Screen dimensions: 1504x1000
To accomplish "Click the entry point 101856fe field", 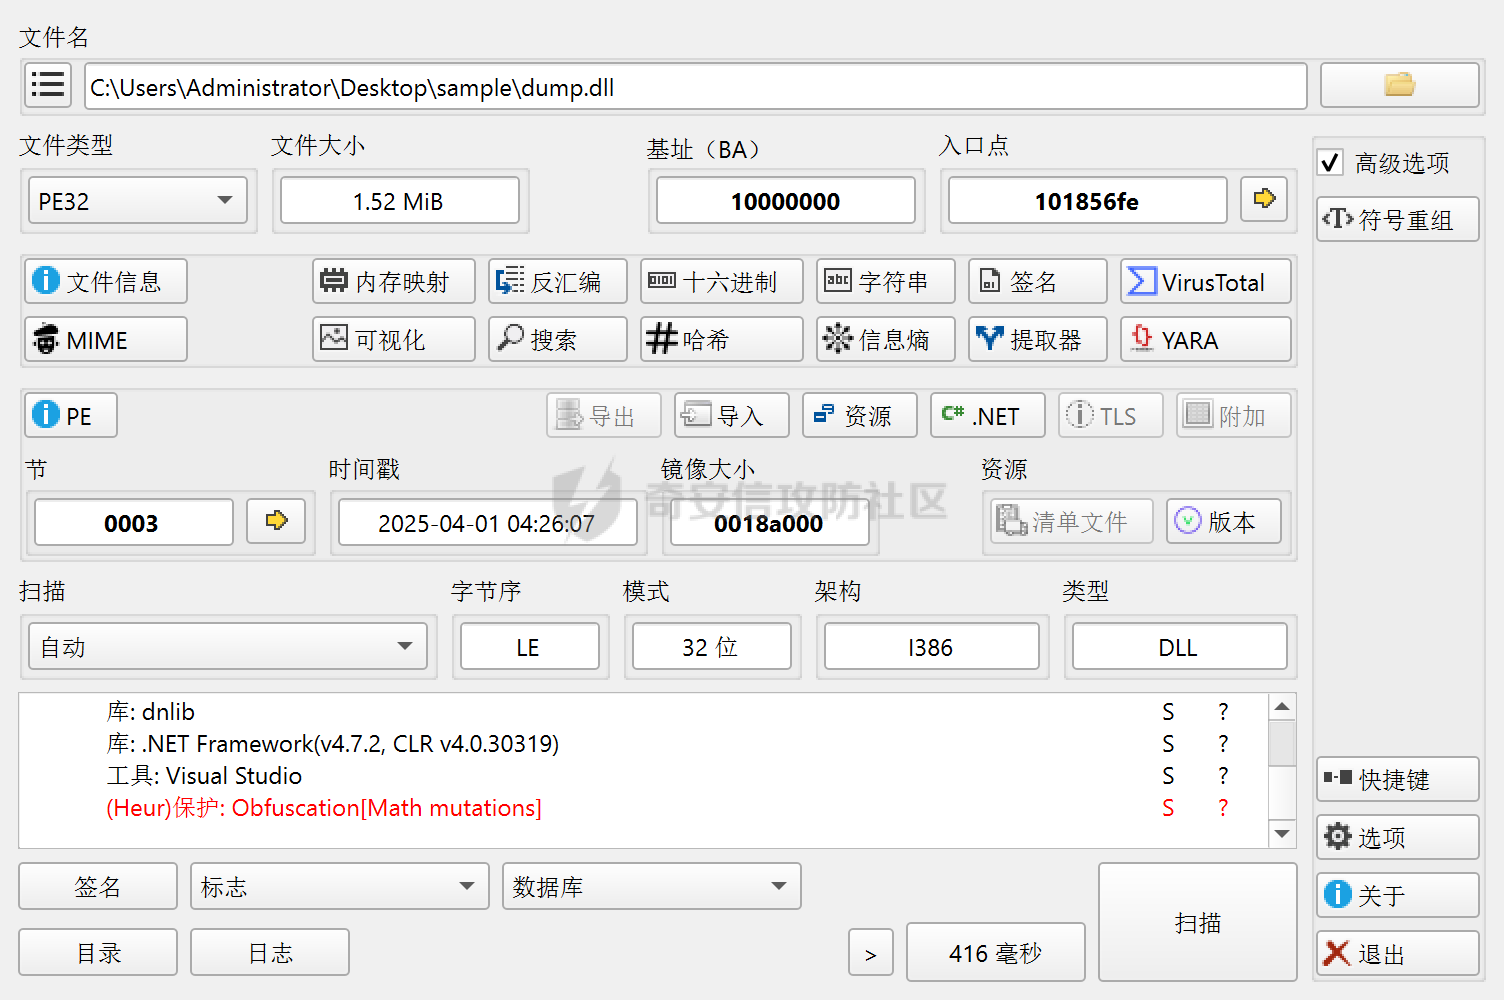I will click(x=1088, y=200).
